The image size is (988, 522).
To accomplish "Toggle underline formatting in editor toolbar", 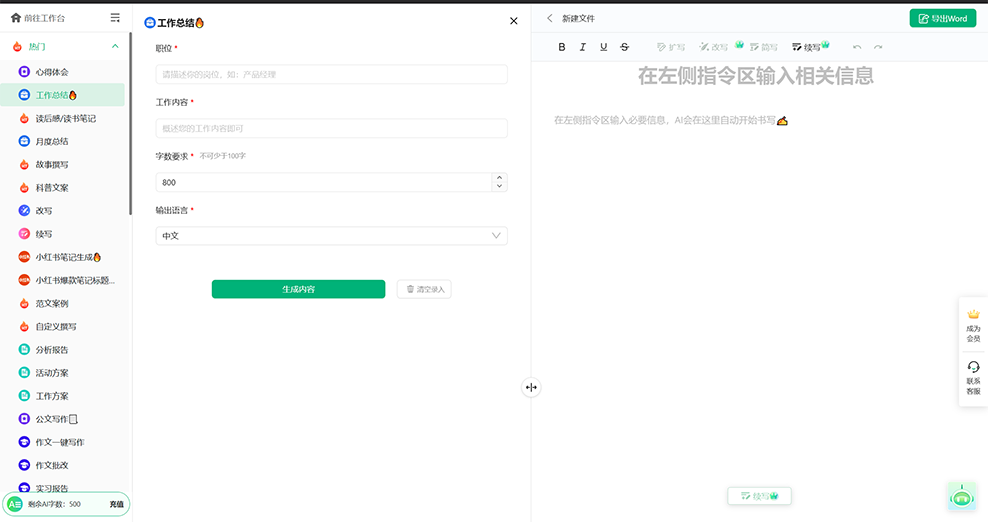I will click(604, 47).
